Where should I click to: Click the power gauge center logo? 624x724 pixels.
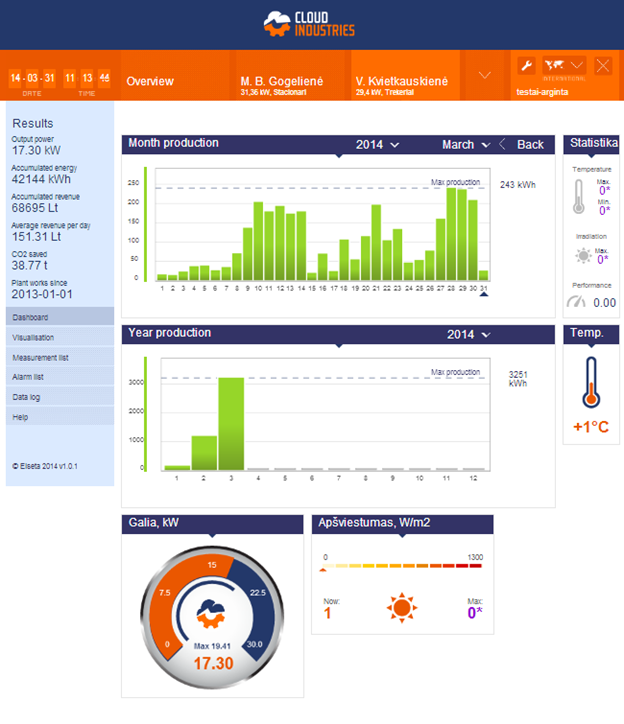point(213,609)
